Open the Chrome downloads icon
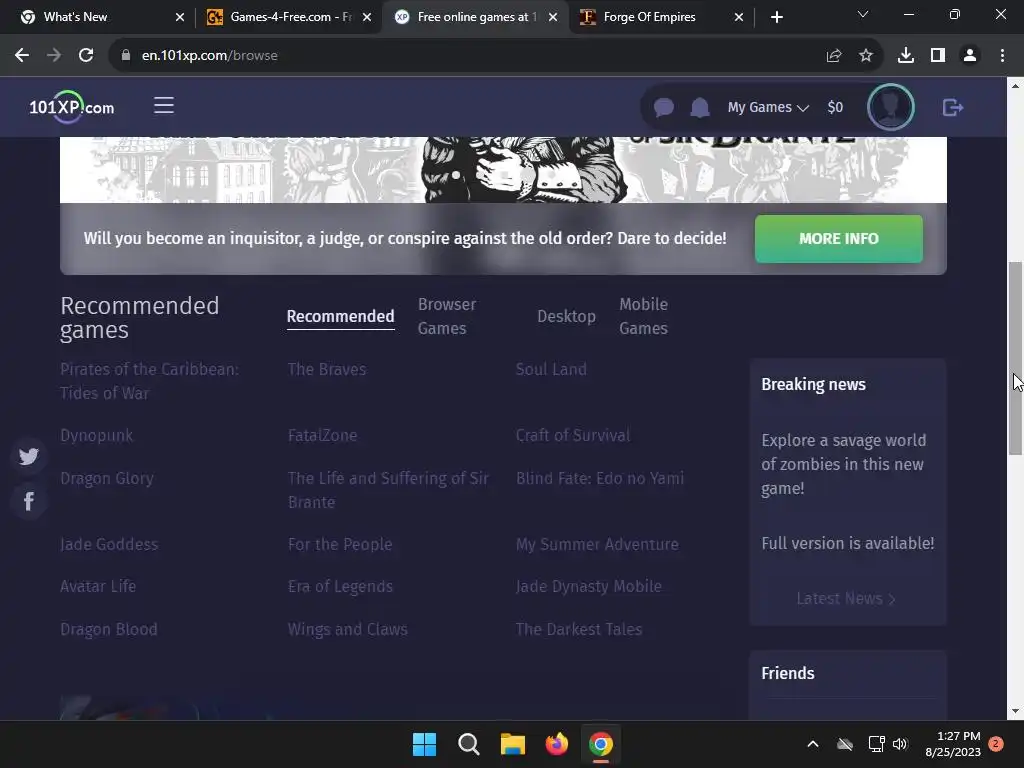 906,56
